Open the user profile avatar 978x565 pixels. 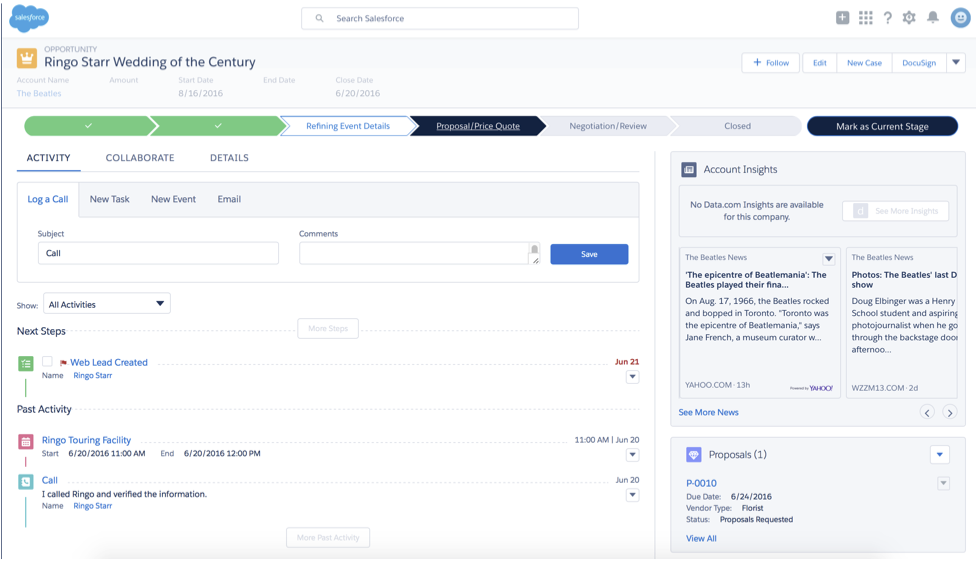961,17
